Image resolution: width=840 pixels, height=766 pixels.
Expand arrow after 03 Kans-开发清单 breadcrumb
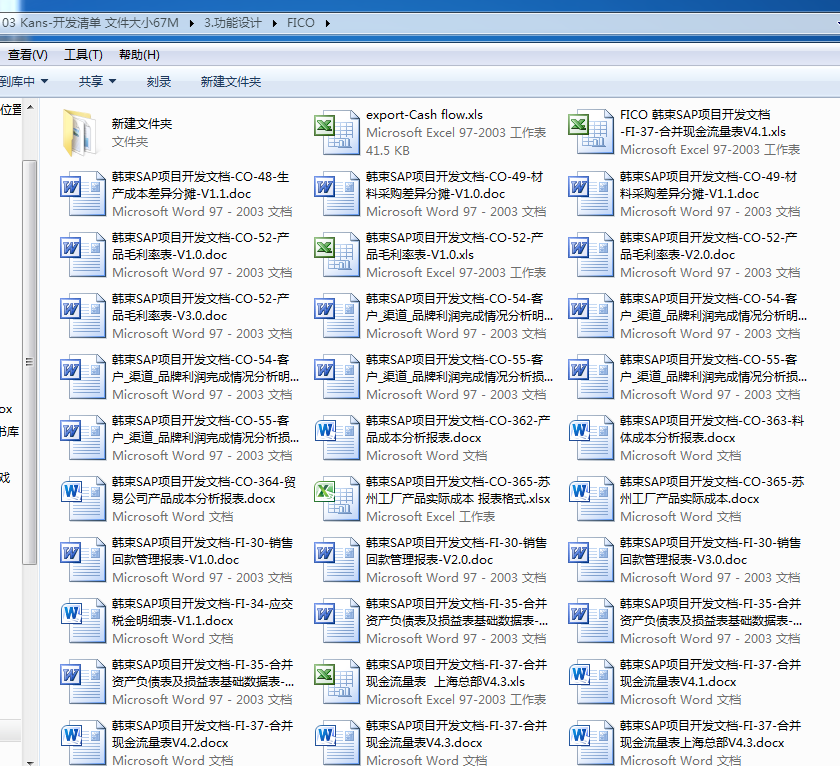point(191,24)
